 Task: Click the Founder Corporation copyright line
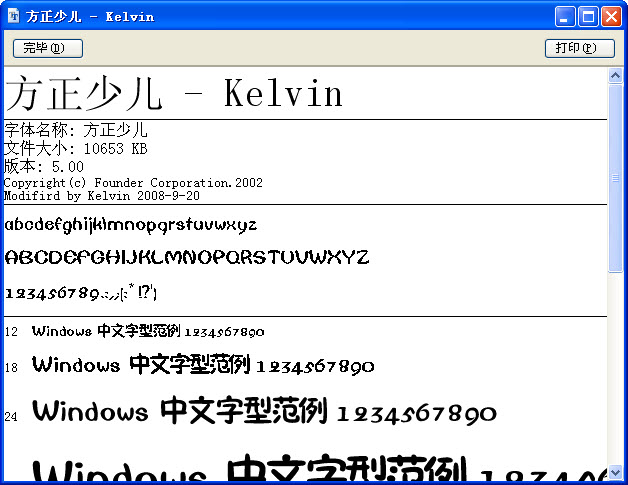133,183
